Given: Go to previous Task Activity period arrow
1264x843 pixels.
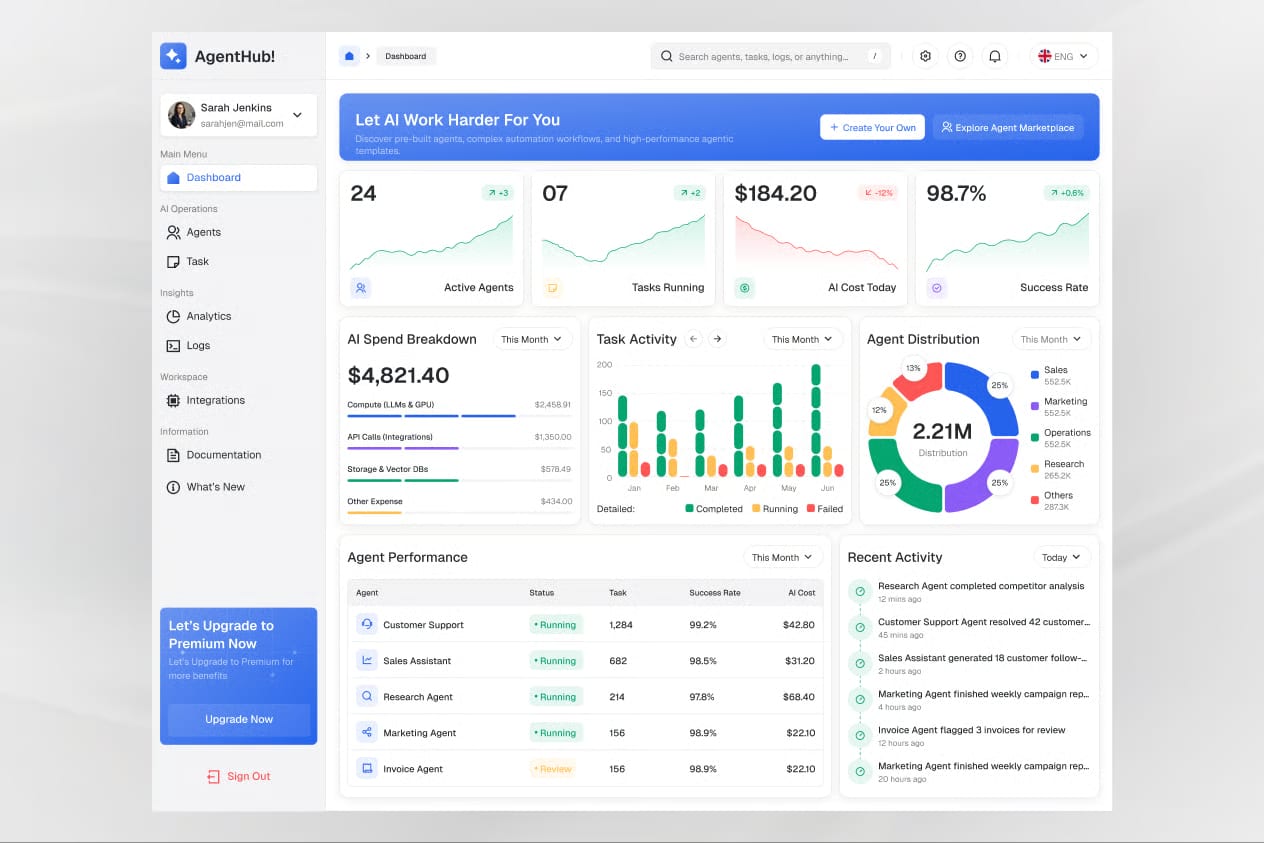Looking at the screenshot, I should click(x=694, y=339).
